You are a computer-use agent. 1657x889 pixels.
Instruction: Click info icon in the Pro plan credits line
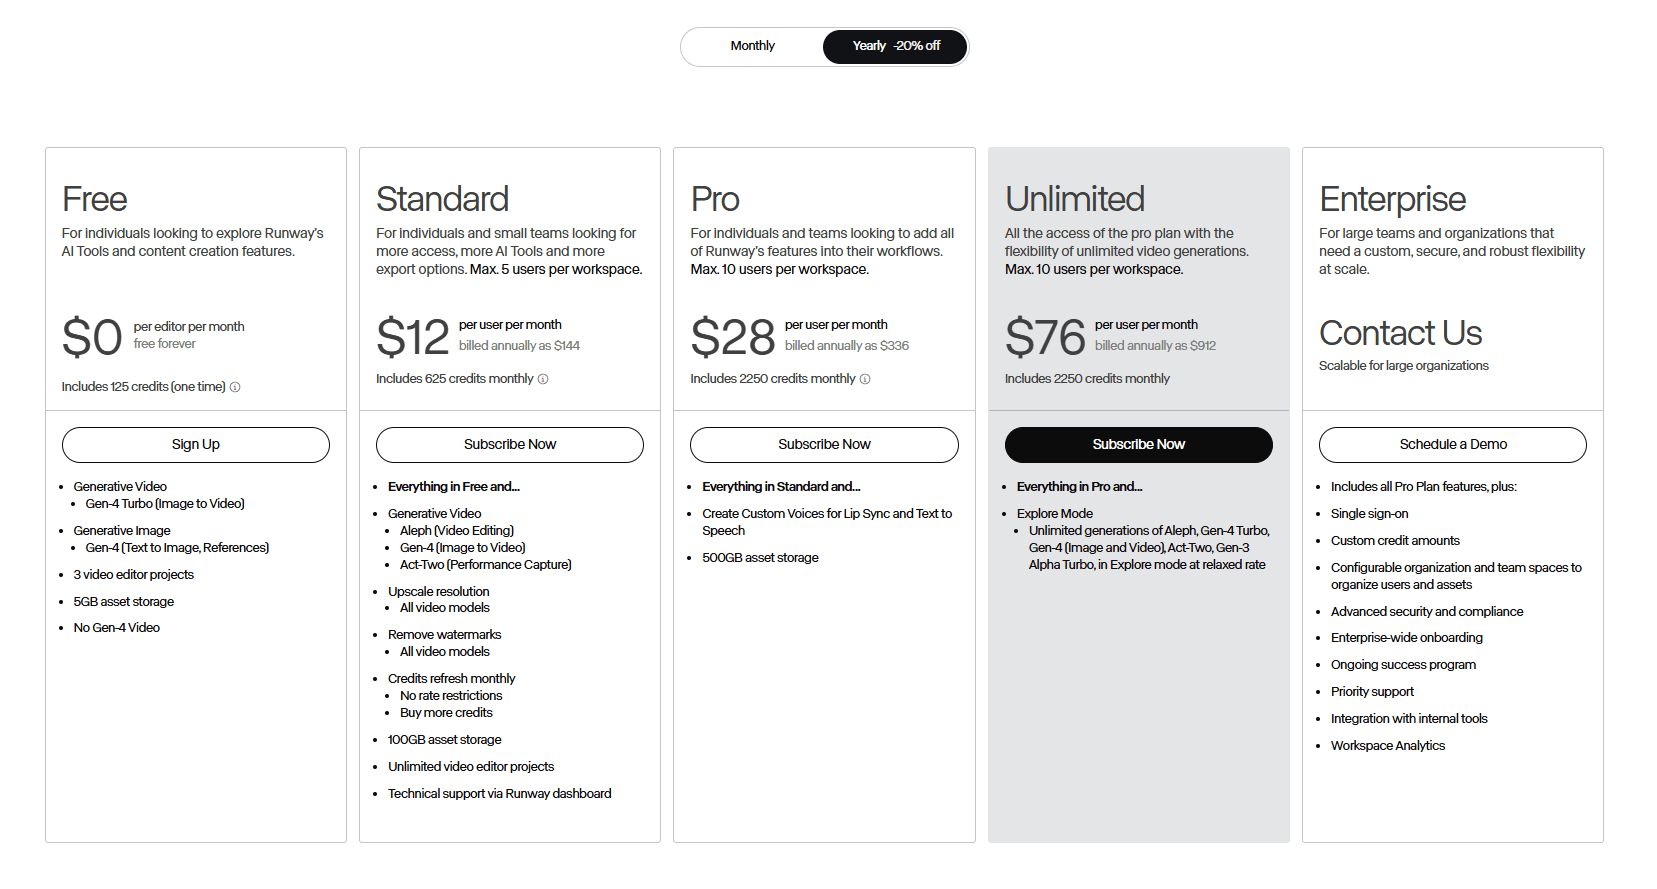pyautogui.click(x=865, y=379)
